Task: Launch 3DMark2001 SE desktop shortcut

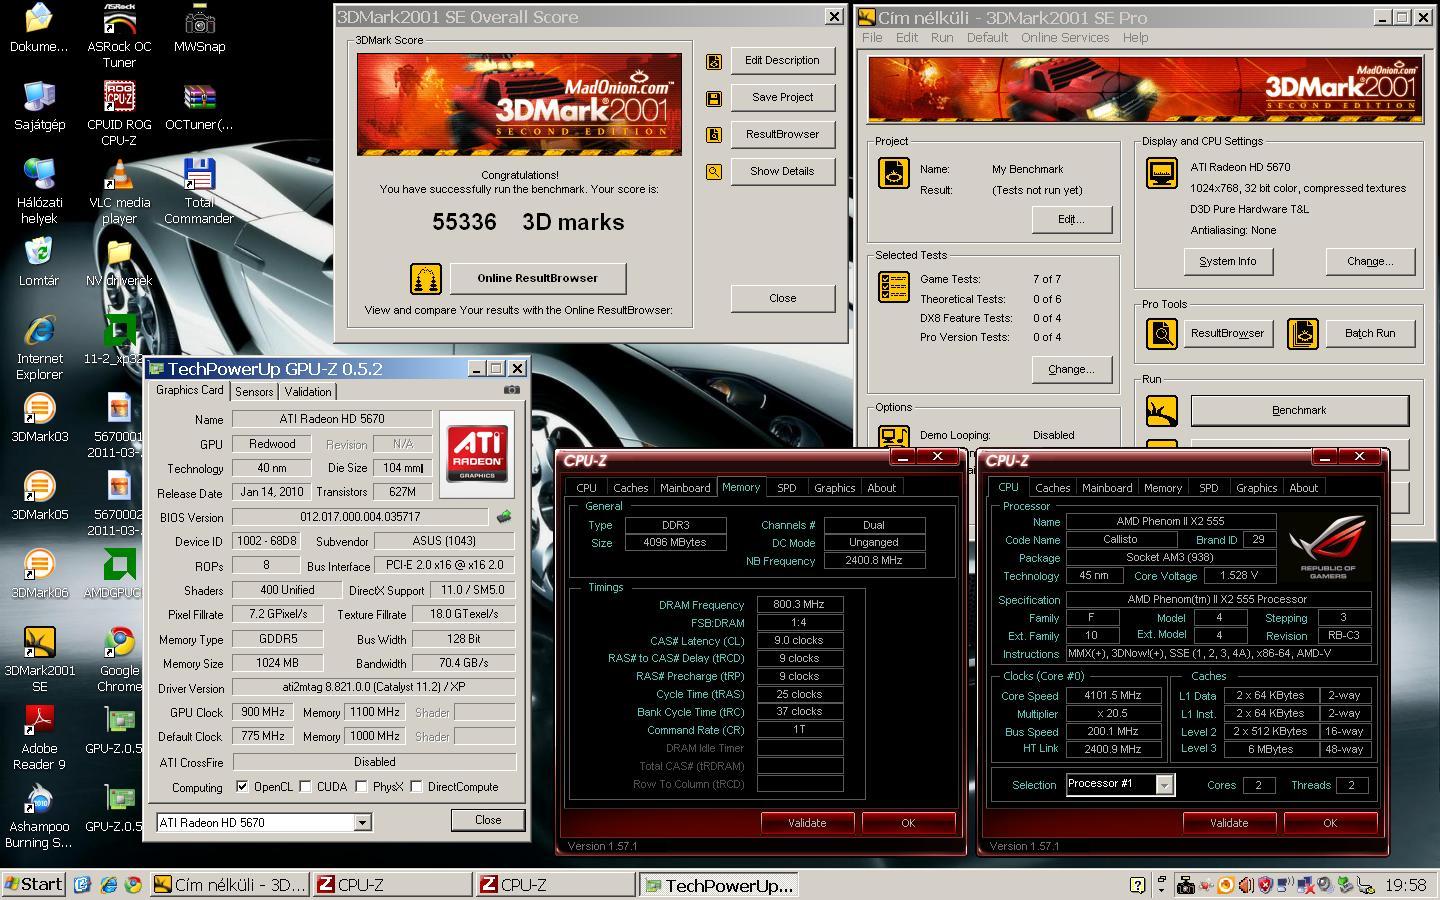Action: coord(39,659)
